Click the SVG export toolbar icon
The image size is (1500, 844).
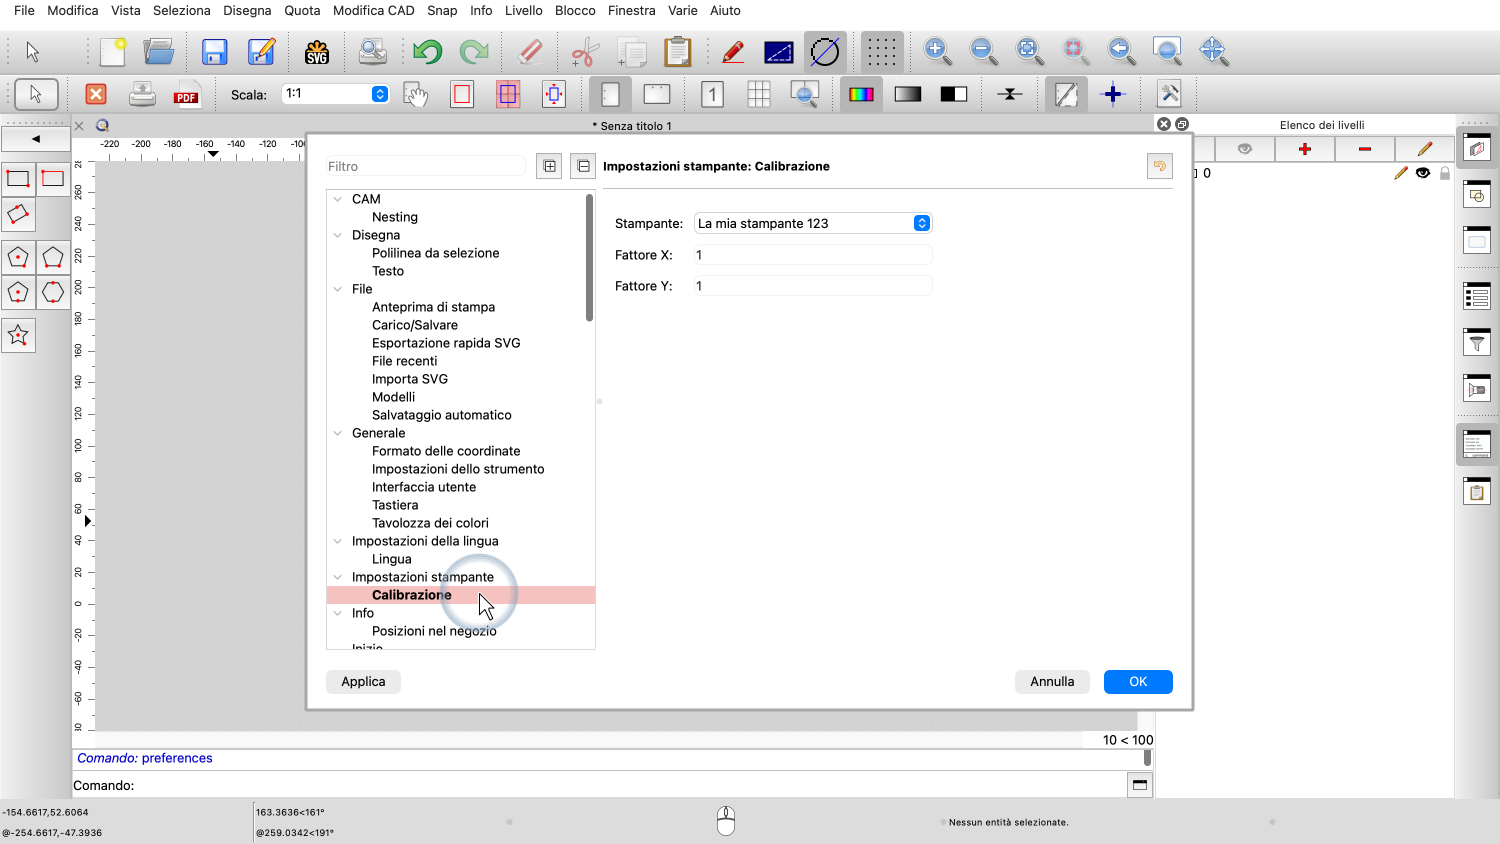pyautogui.click(x=317, y=52)
